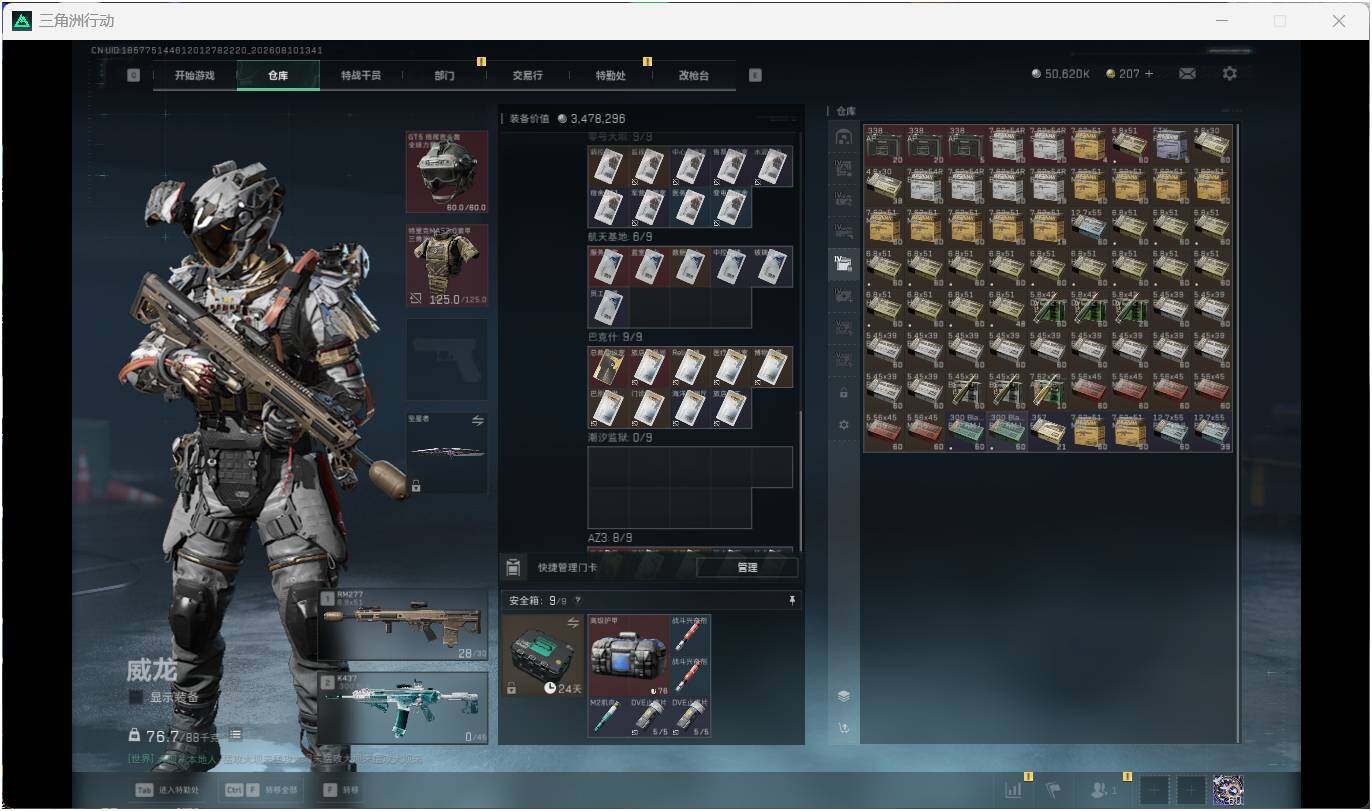
Task: Click the 快捷管理门卡 card icon
Action: (513, 567)
